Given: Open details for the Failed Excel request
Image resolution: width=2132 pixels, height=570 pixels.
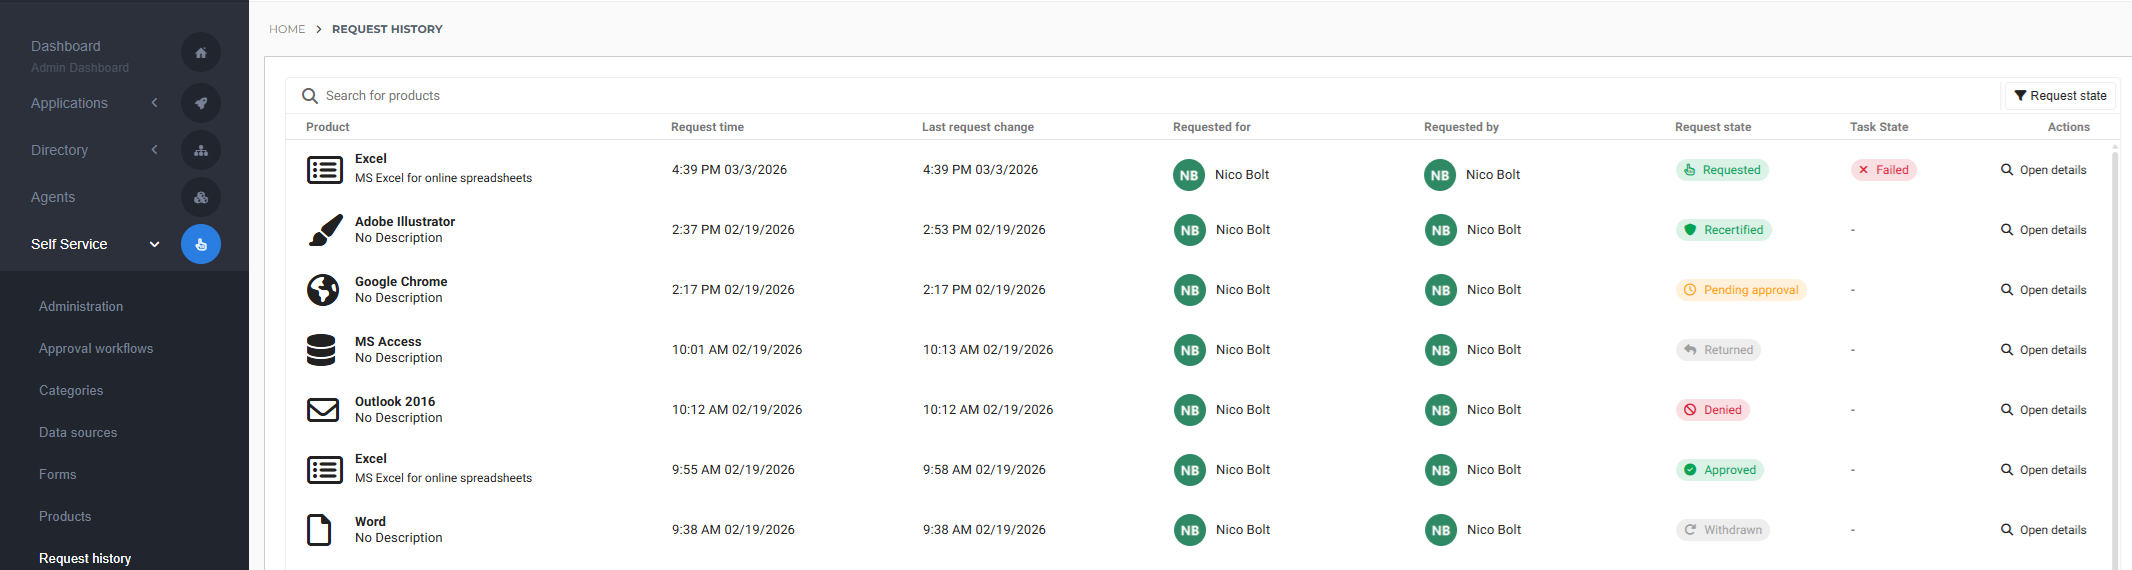Looking at the screenshot, I should coord(2043,170).
